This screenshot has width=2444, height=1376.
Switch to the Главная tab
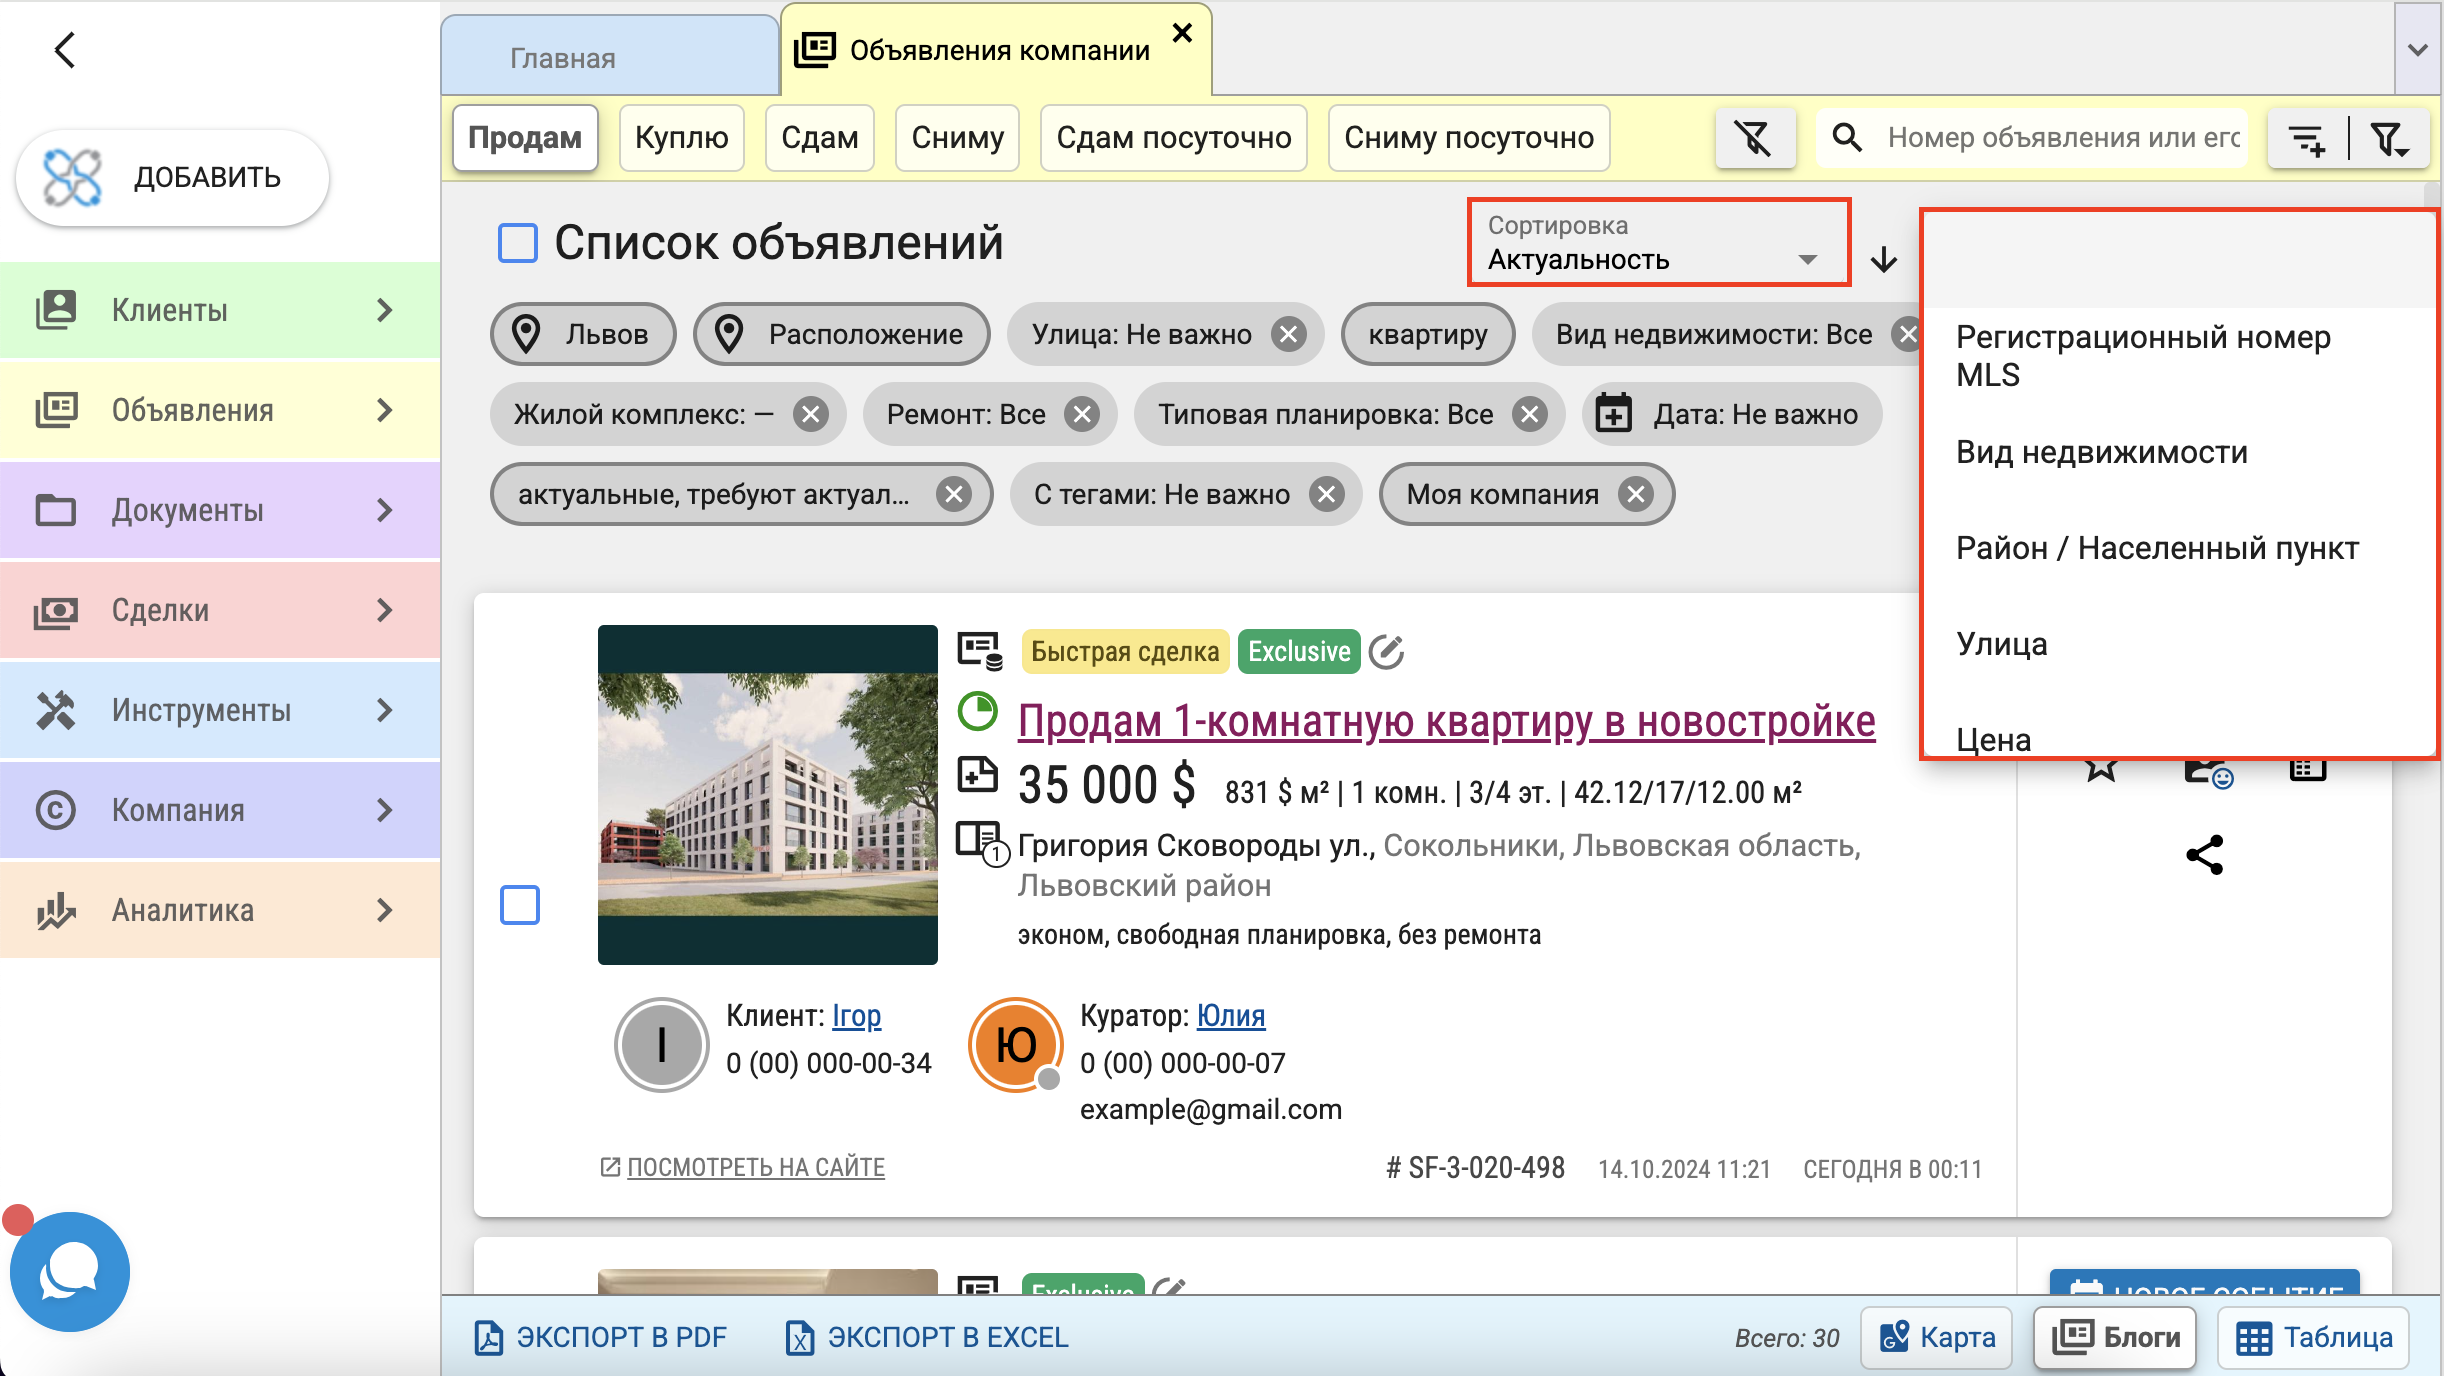(x=609, y=57)
